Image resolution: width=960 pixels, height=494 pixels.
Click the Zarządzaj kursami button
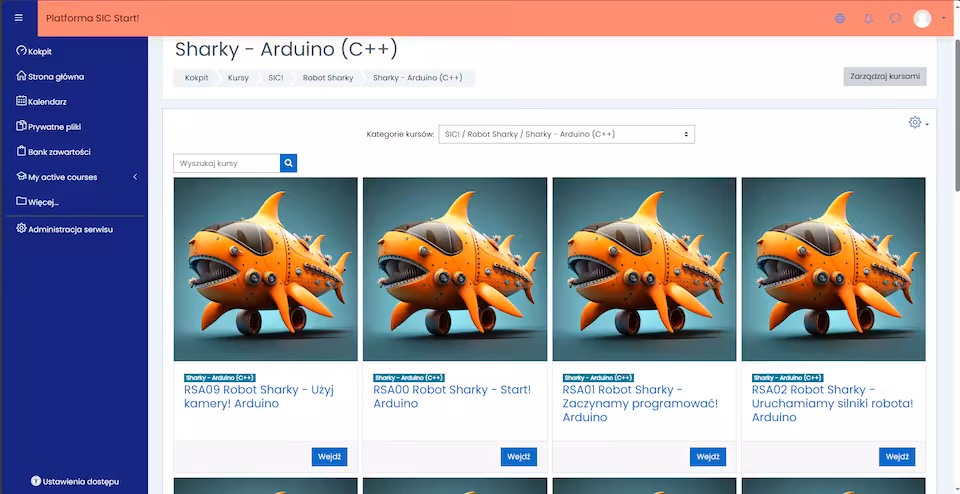coord(884,77)
